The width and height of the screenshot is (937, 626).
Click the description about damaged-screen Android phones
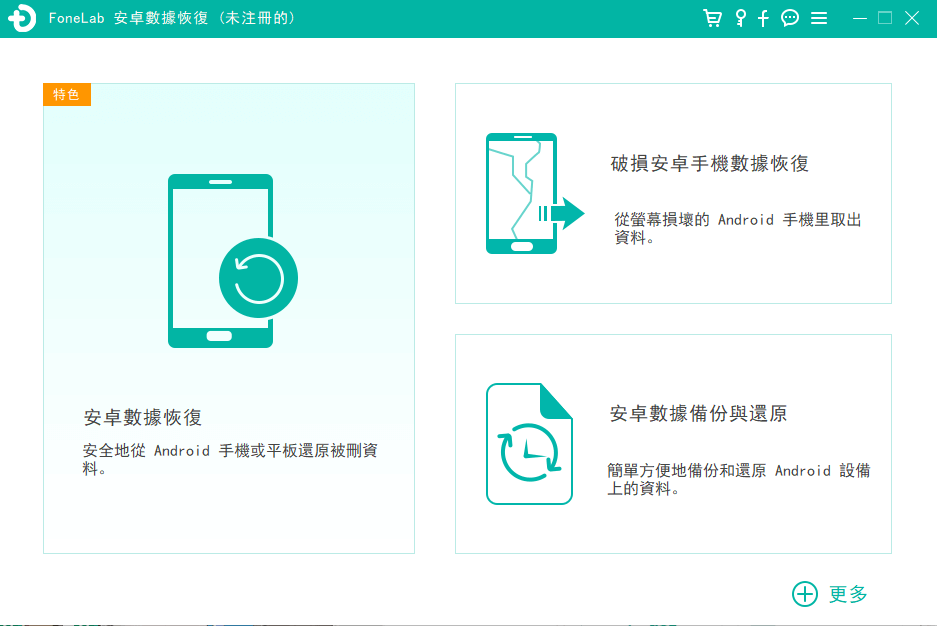(x=737, y=228)
